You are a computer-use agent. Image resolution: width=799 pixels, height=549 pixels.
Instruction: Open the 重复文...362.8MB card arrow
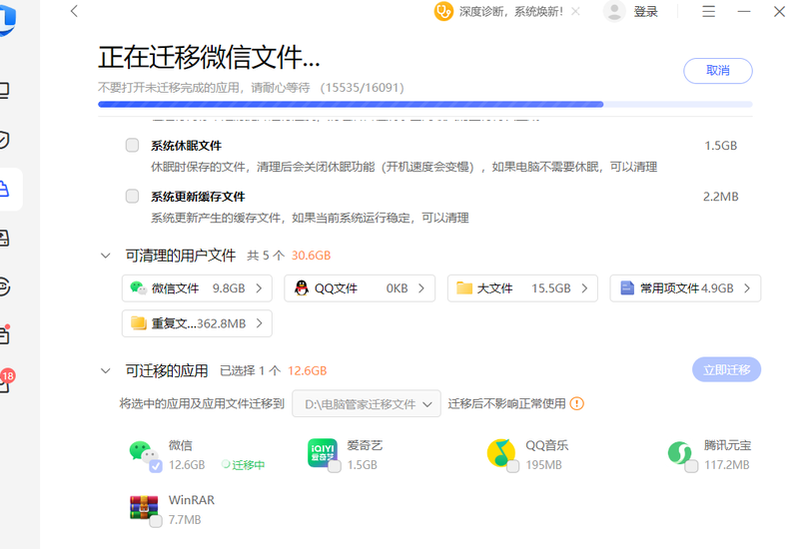point(259,323)
